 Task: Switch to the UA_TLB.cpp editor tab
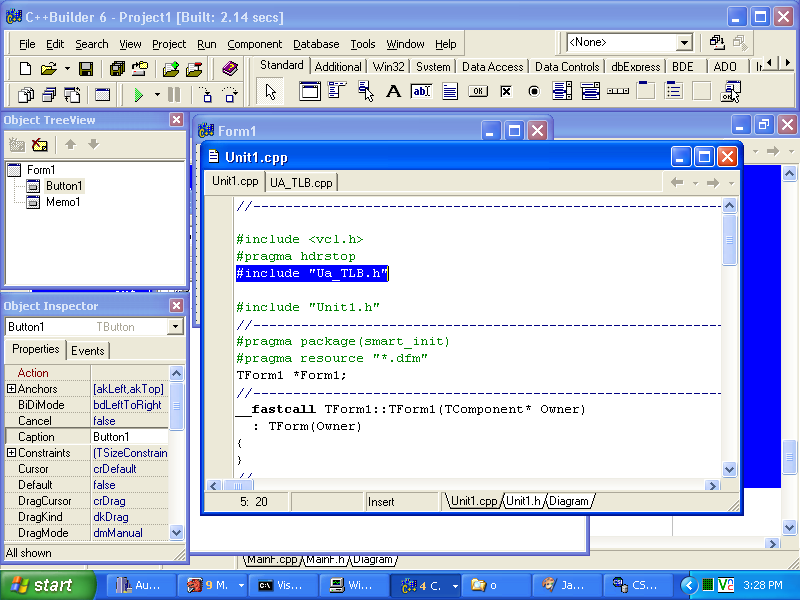tap(301, 182)
